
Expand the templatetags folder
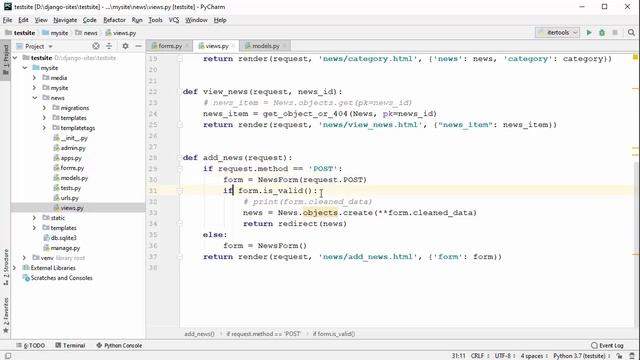coord(44,128)
